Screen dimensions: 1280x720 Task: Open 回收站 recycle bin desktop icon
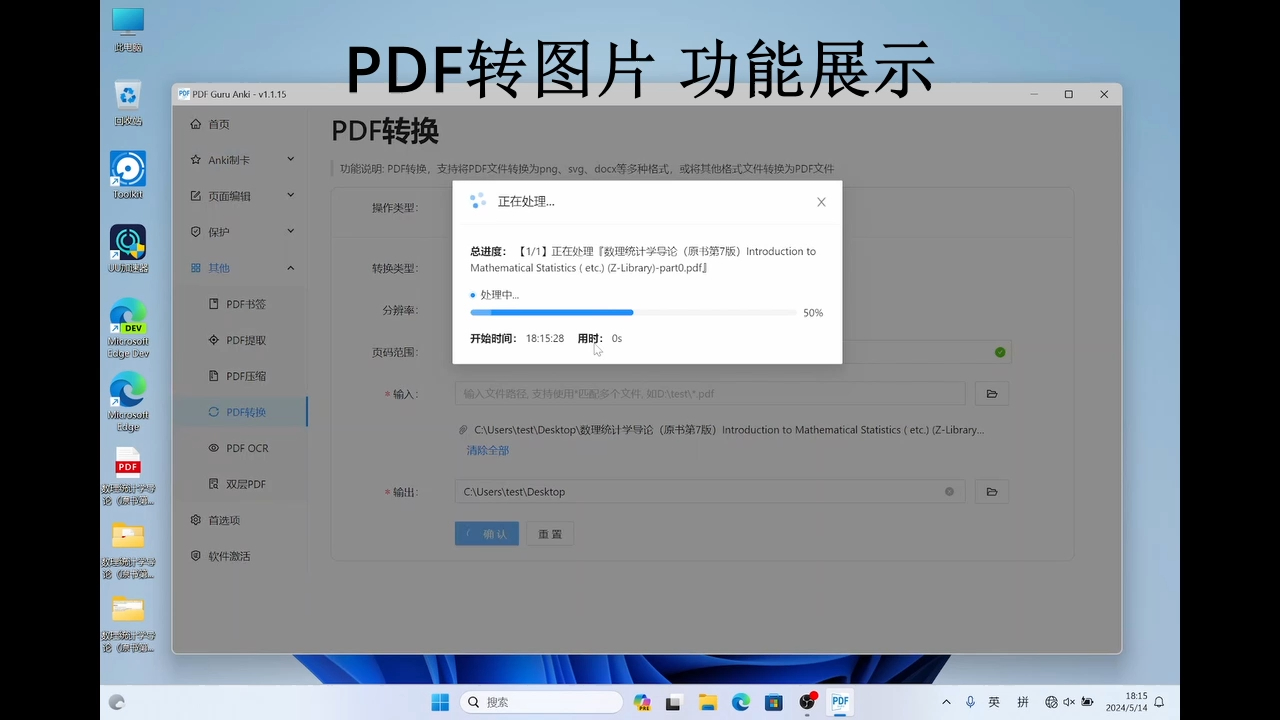[128, 103]
